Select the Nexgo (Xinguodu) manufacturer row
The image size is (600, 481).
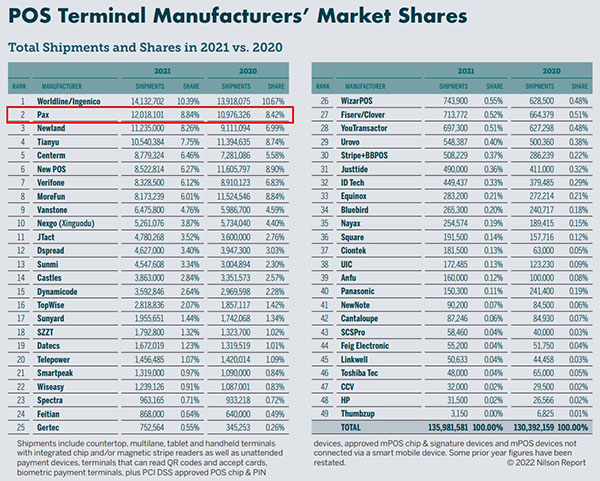[x=148, y=223]
